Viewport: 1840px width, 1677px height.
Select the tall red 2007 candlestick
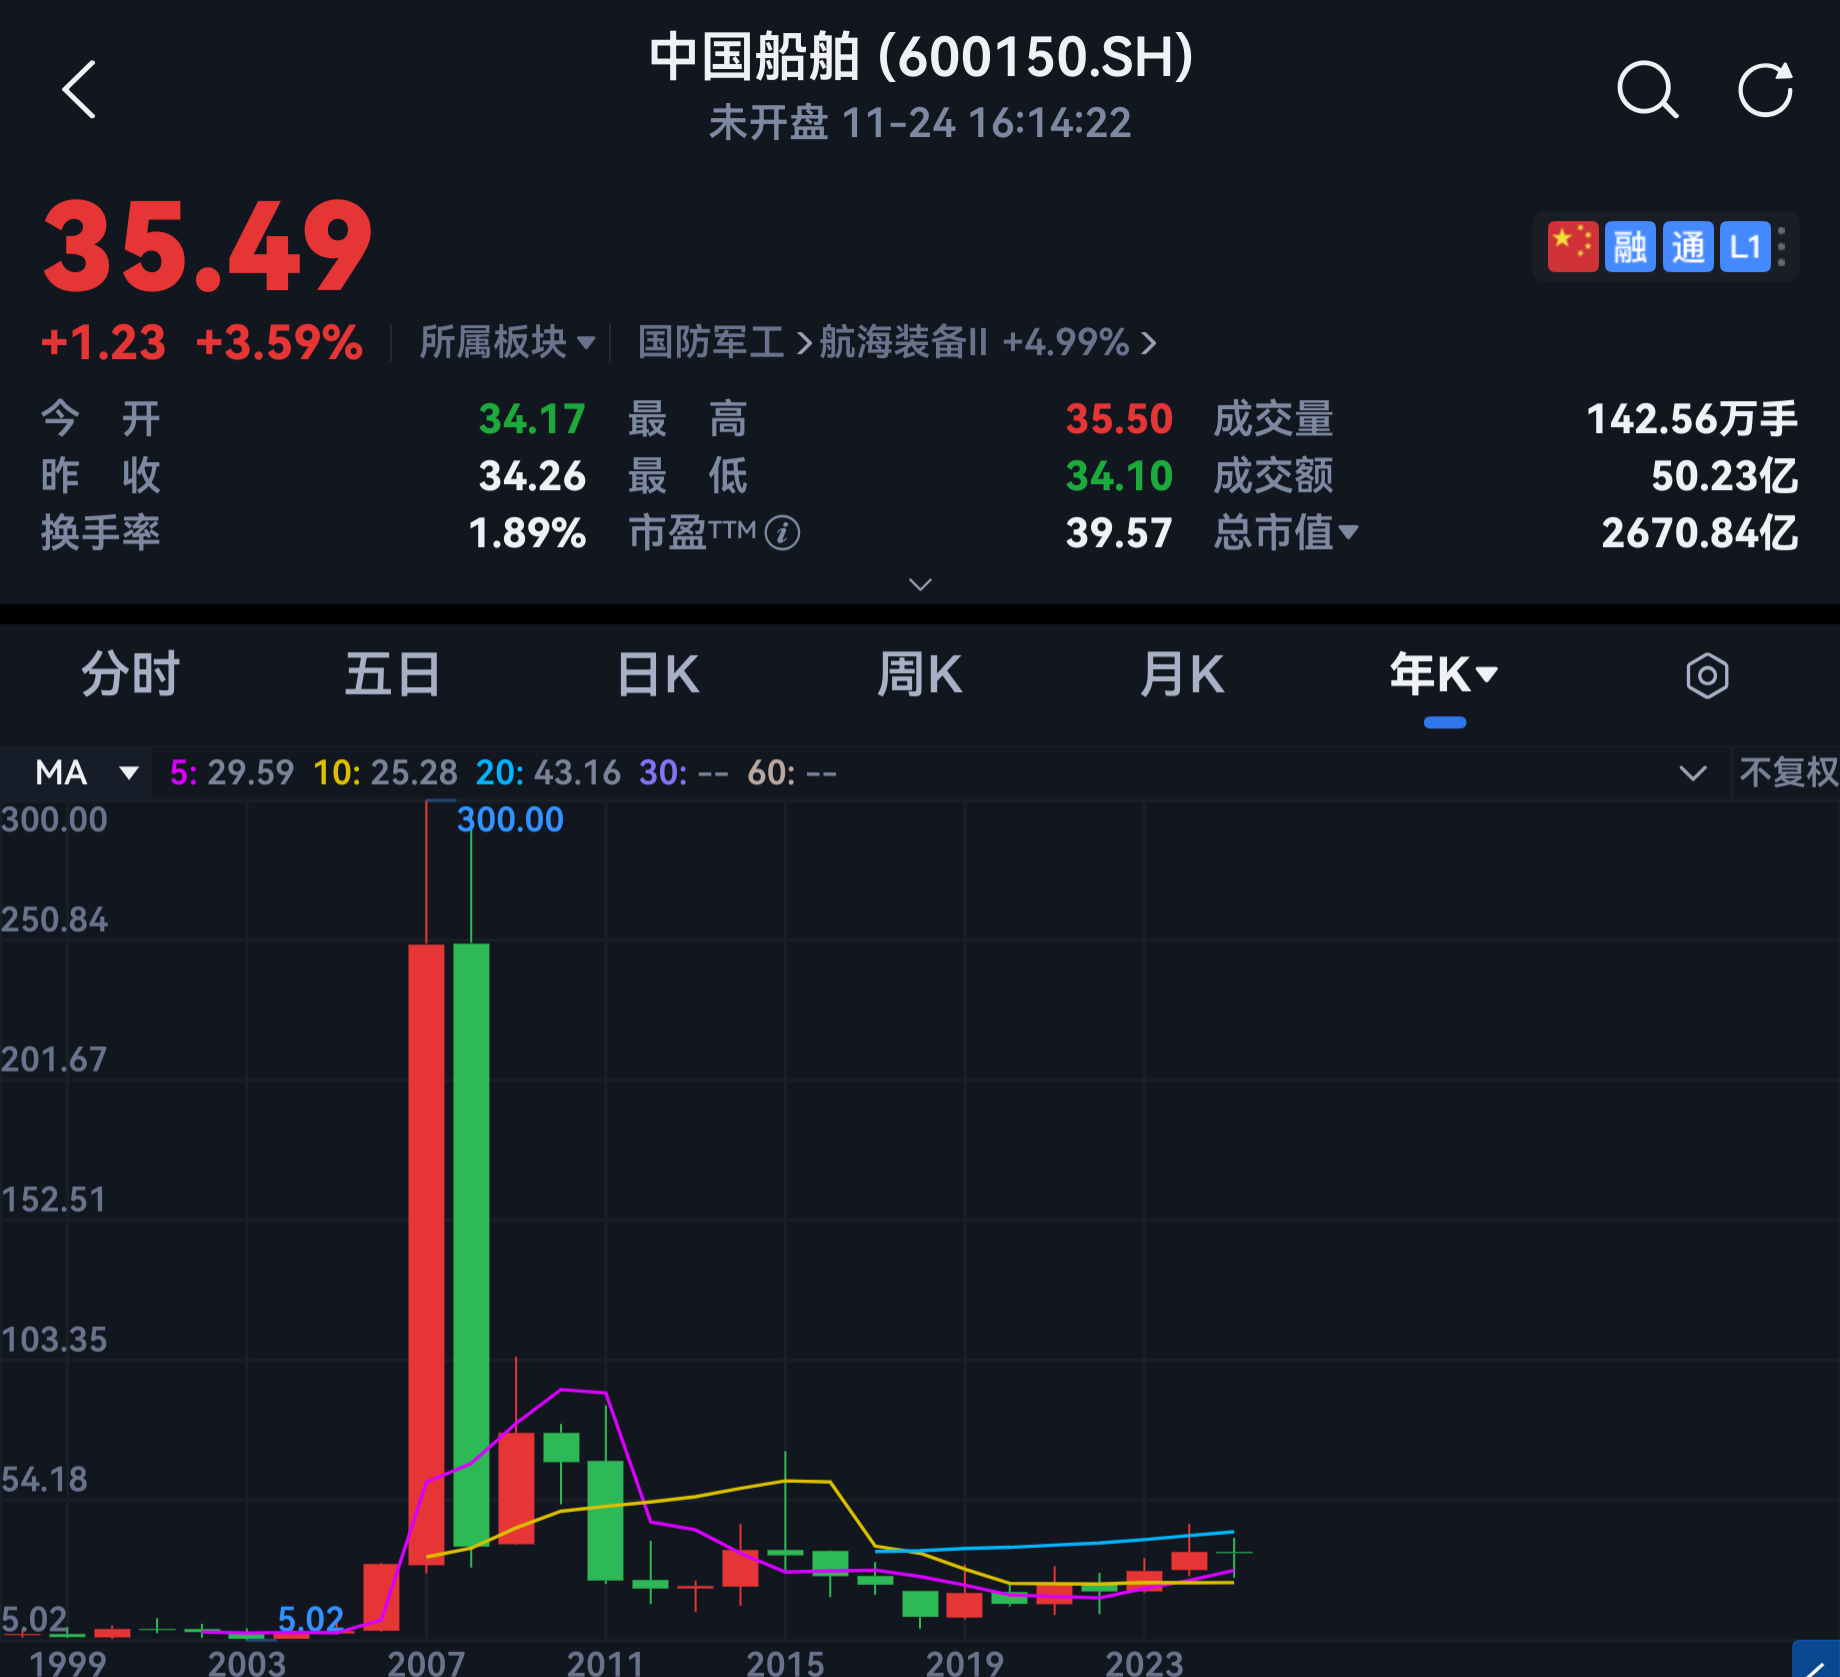[426, 1254]
